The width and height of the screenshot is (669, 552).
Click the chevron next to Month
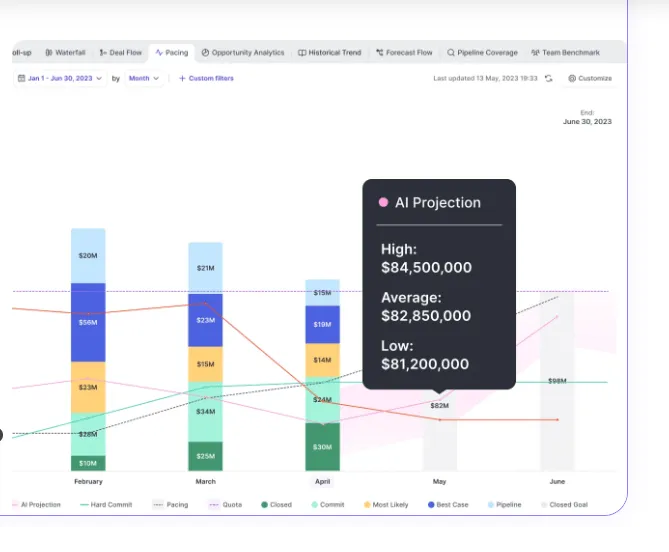pyautogui.click(x=156, y=78)
